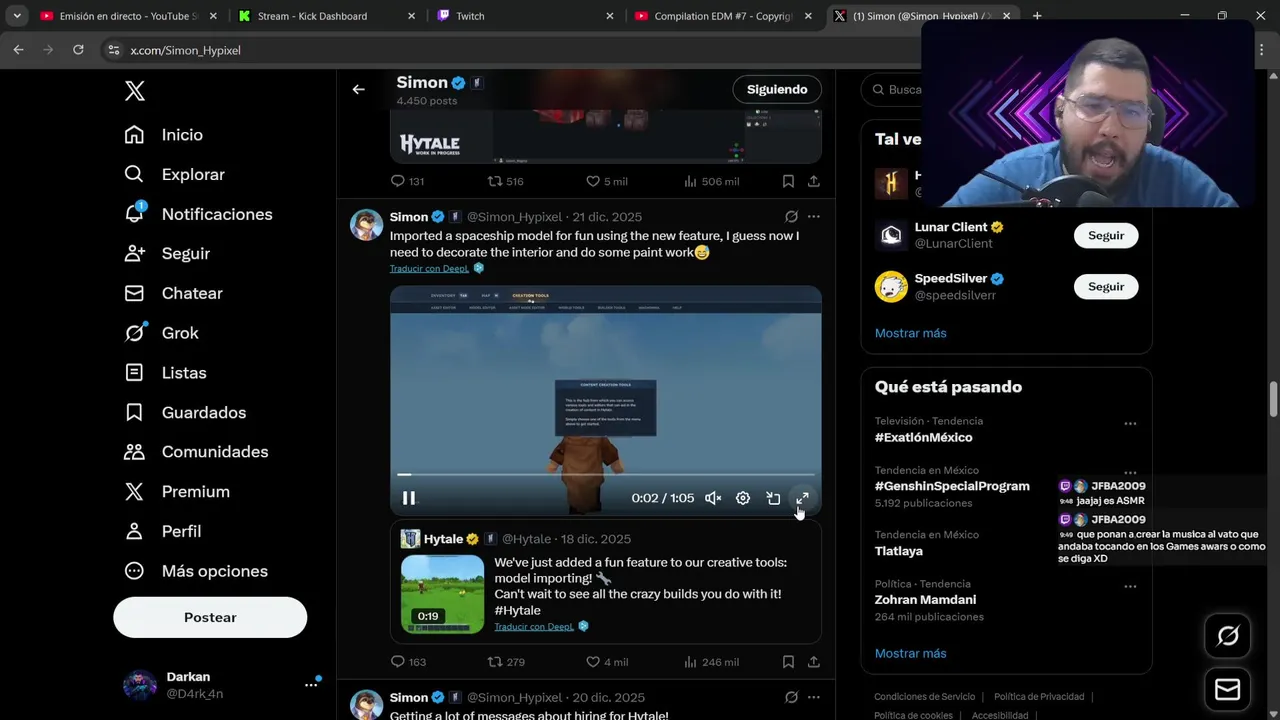1280x720 pixels.
Task: Click Mostrar más under trends
Action: tap(910, 653)
